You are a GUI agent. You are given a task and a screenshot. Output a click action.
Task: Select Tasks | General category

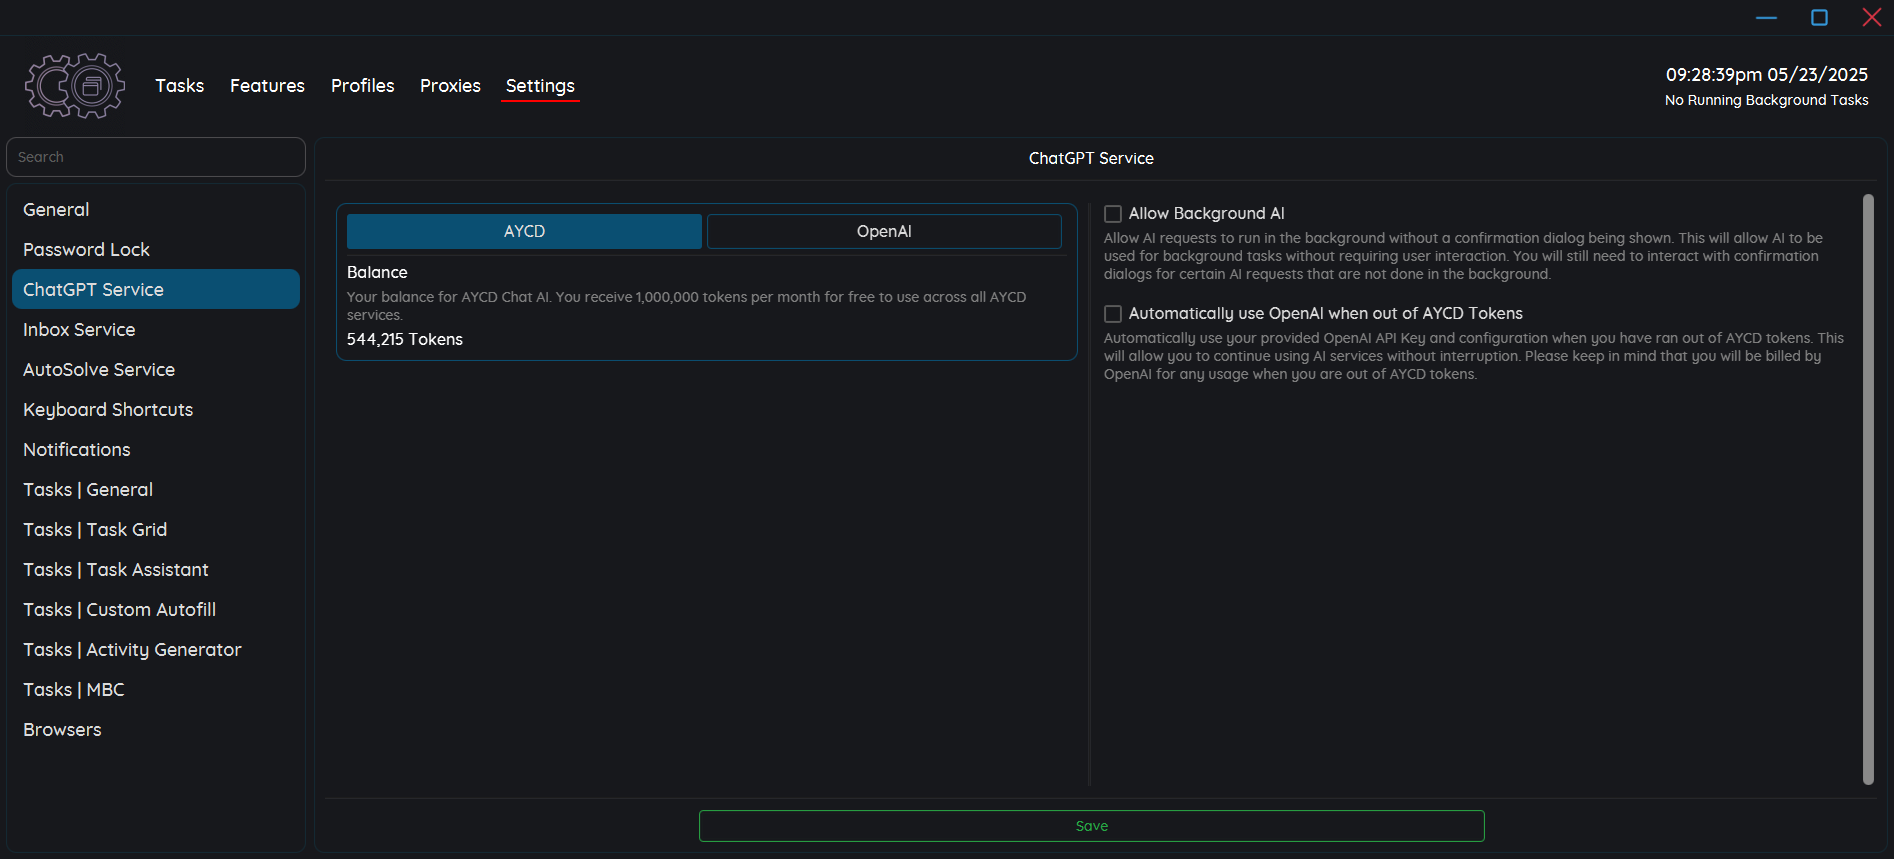coord(156,489)
